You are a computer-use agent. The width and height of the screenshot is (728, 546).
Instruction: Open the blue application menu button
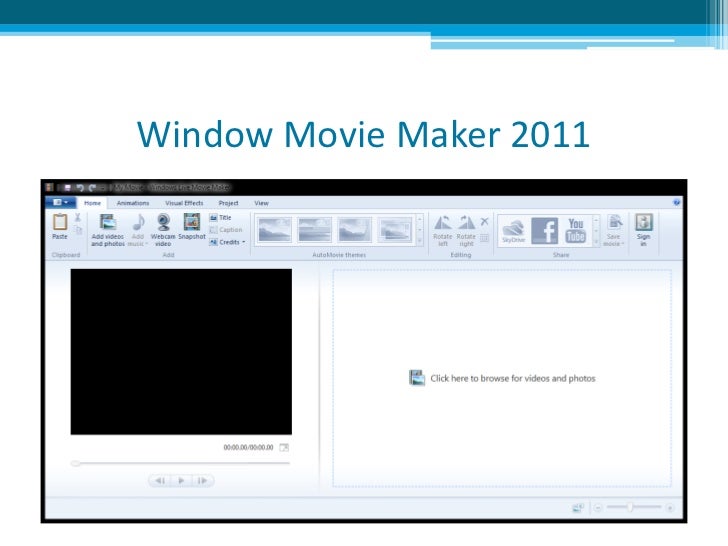(x=61, y=202)
